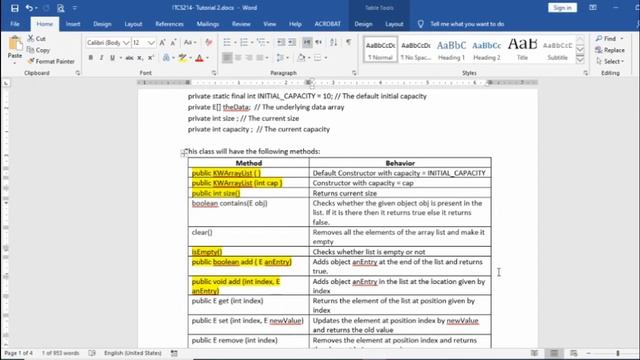The height and width of the screenshot is (360, 640).
Task: Click text highlight color button
Action: click(x=182, y=58)
